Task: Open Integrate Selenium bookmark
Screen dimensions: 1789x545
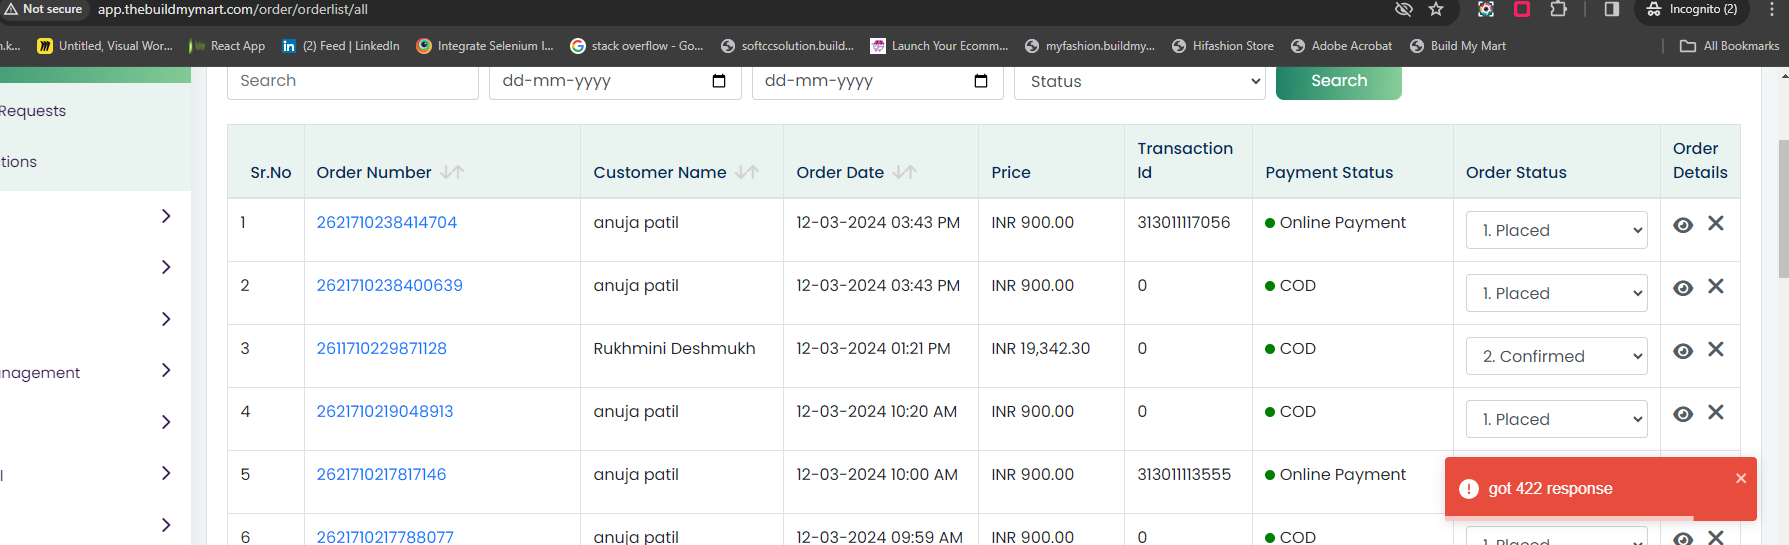Action: [x=485, y=46]
